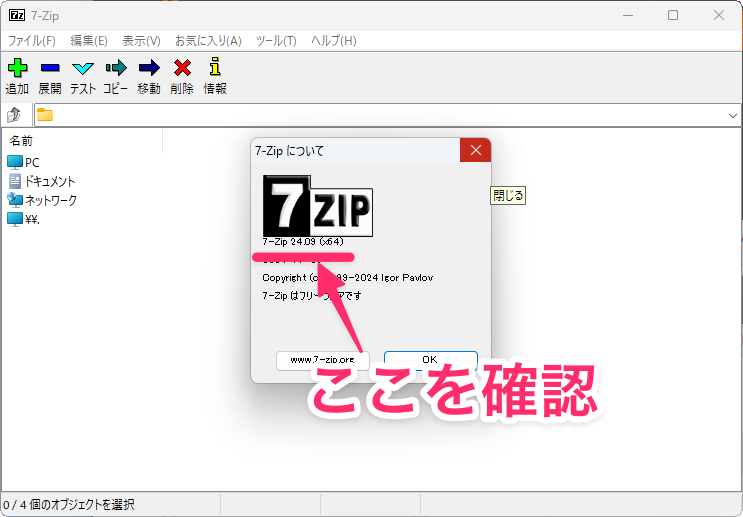The image size is (743, 517).
Task: Expand the address bar dropdown arrow
Action: tap(733, 115)
